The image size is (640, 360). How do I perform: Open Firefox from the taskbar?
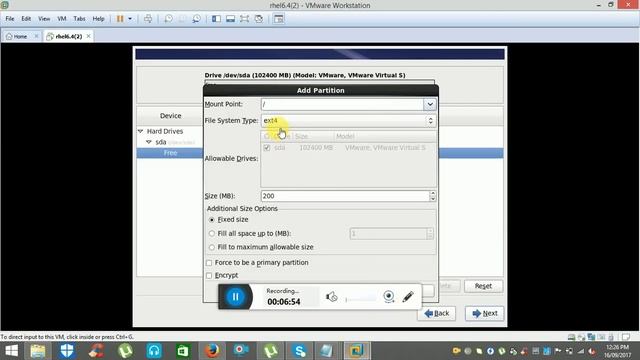[212, 351]
